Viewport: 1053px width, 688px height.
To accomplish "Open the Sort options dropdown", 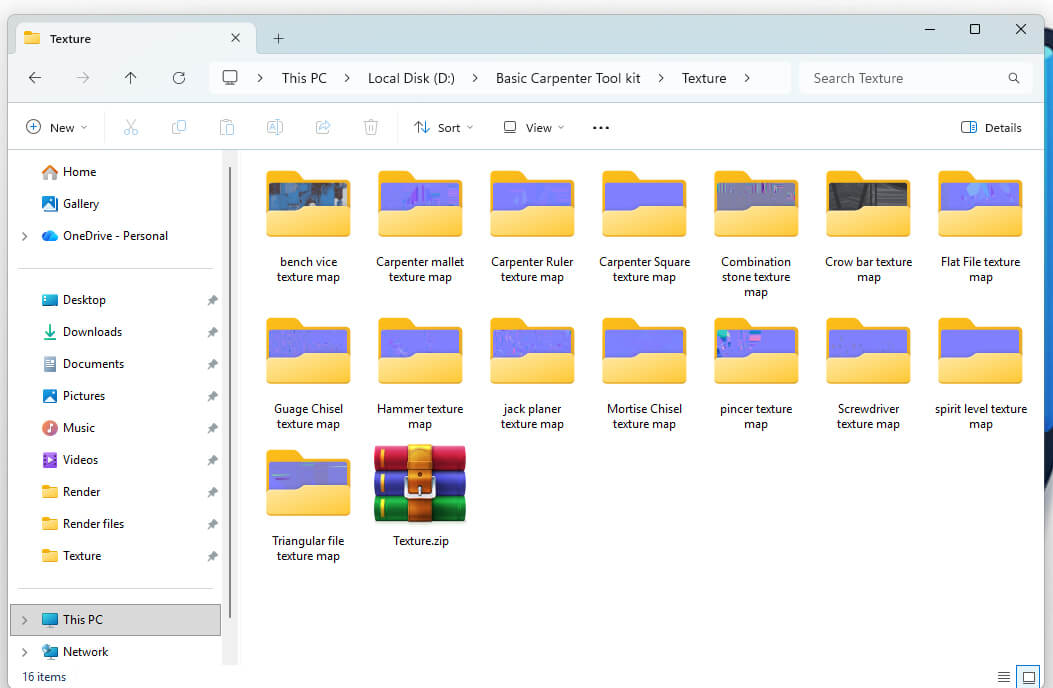I will click(444, 128).
